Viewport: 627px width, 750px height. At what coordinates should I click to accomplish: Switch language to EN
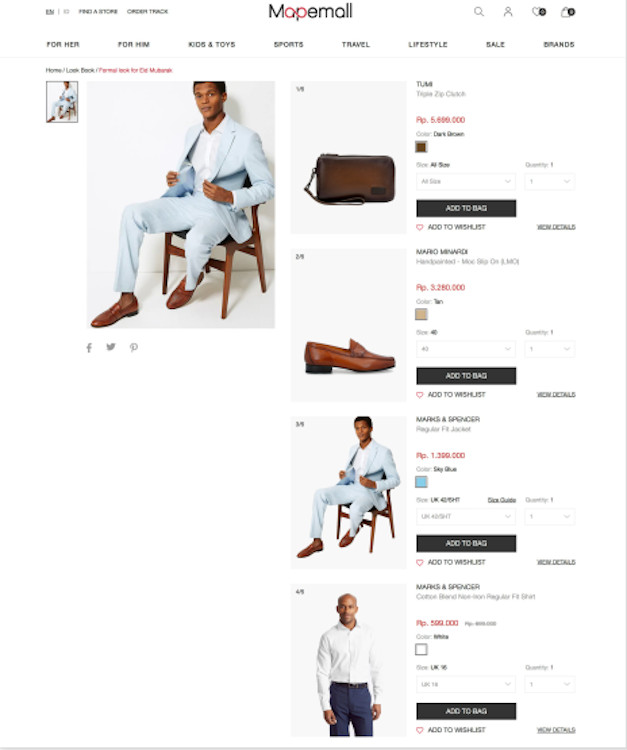coord(50,11)
